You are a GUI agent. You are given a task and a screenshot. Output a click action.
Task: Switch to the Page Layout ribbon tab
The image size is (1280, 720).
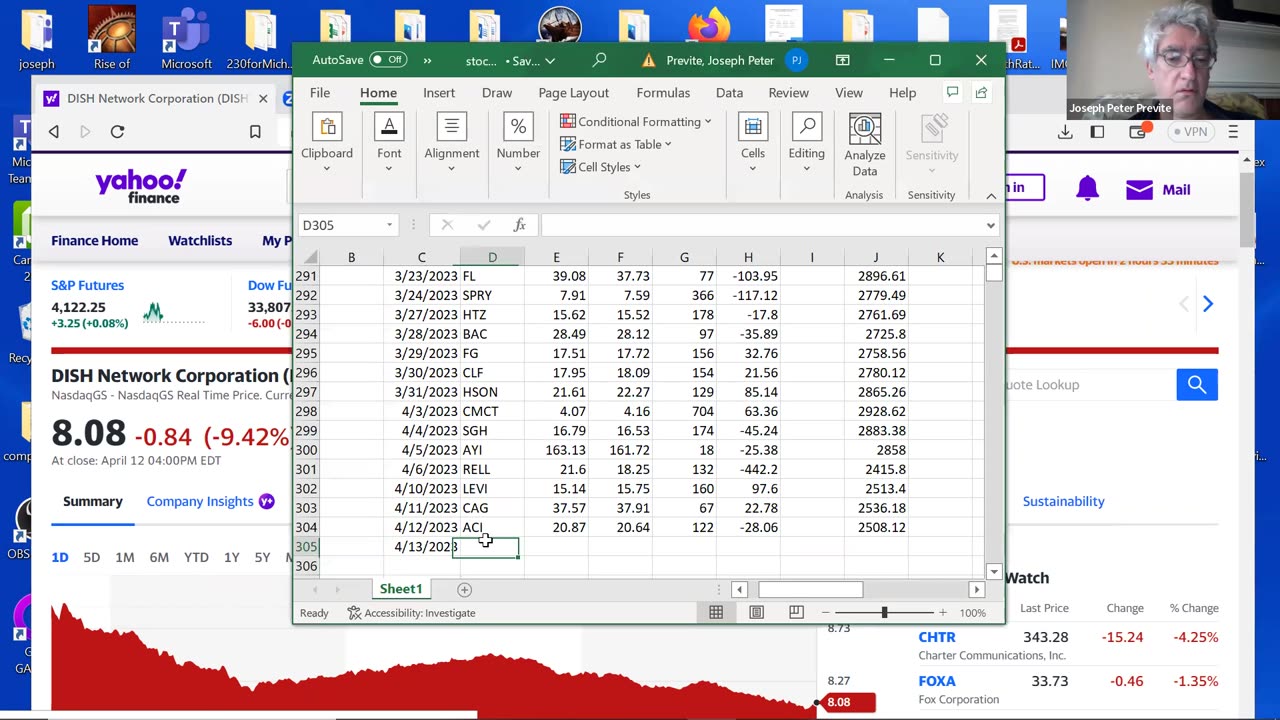click(x=574, y=92)
